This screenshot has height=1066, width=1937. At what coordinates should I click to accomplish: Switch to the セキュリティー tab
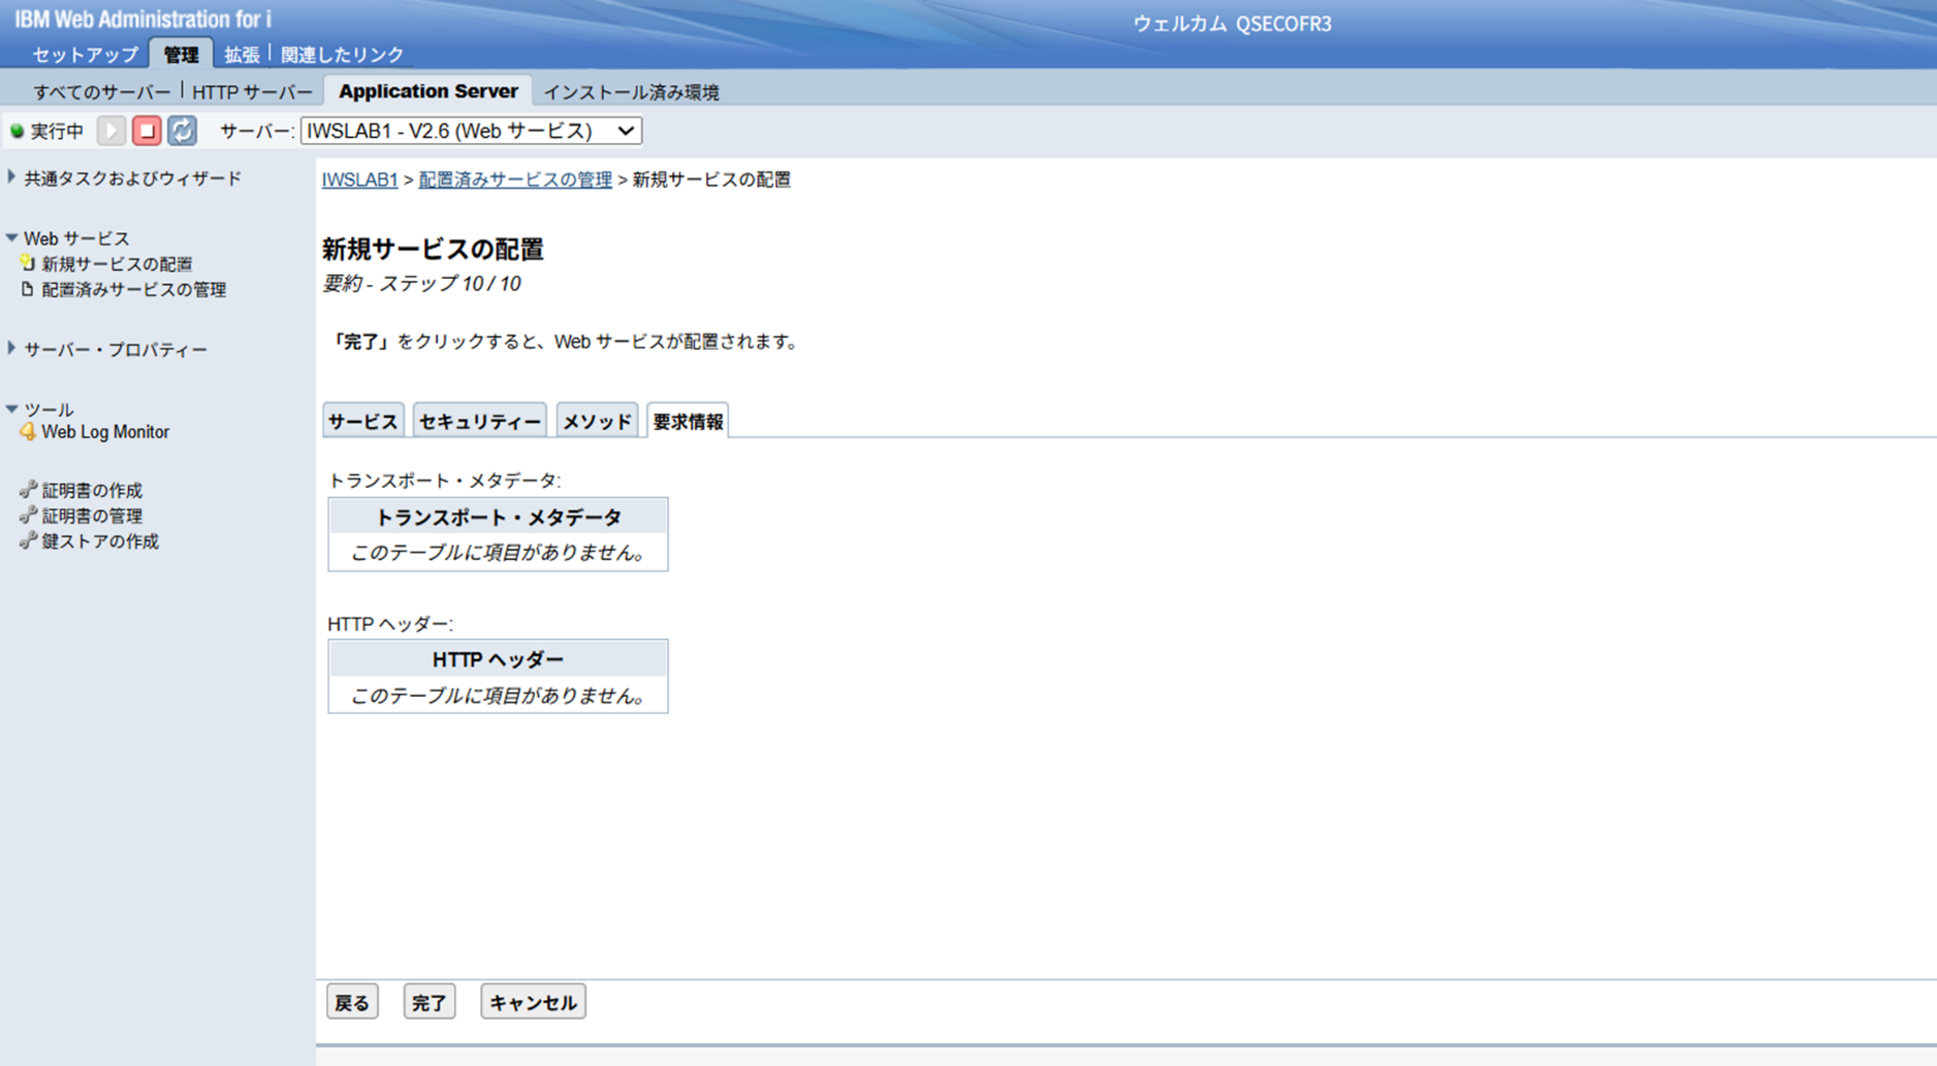coord(479,422)
